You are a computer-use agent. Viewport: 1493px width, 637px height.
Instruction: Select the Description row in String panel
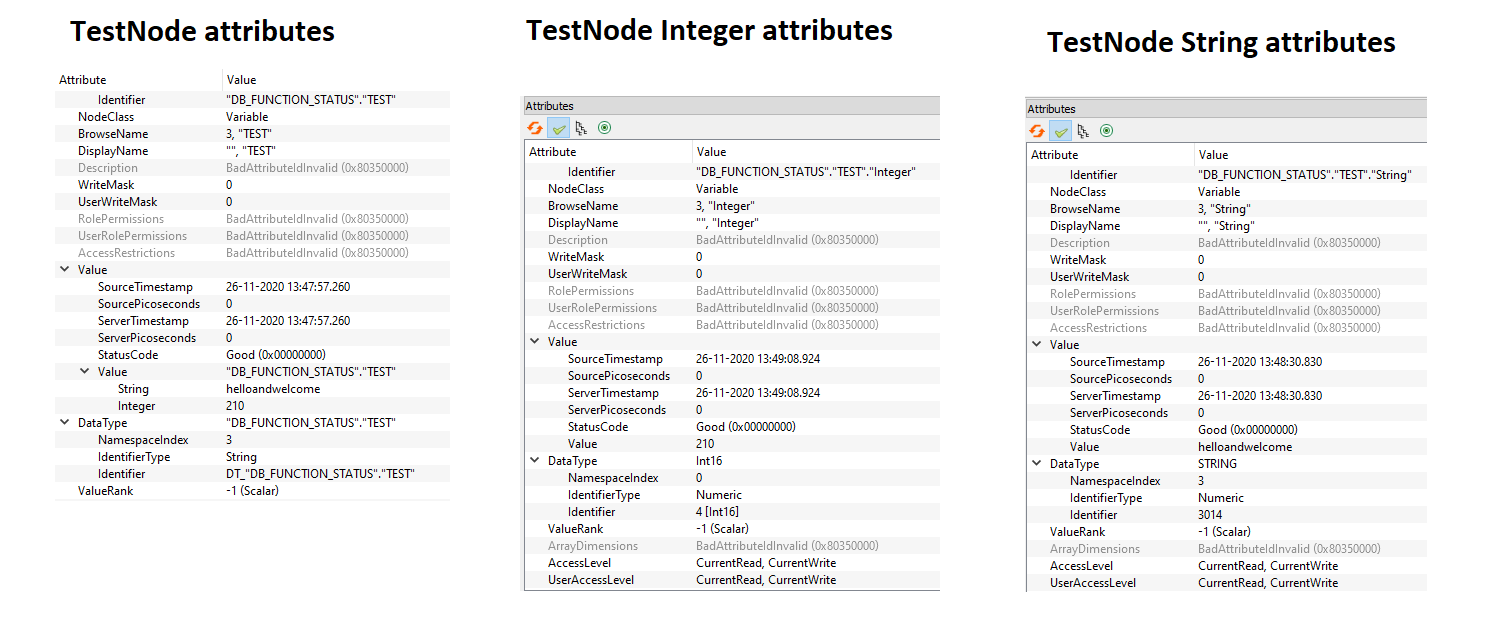[1226, 243]
